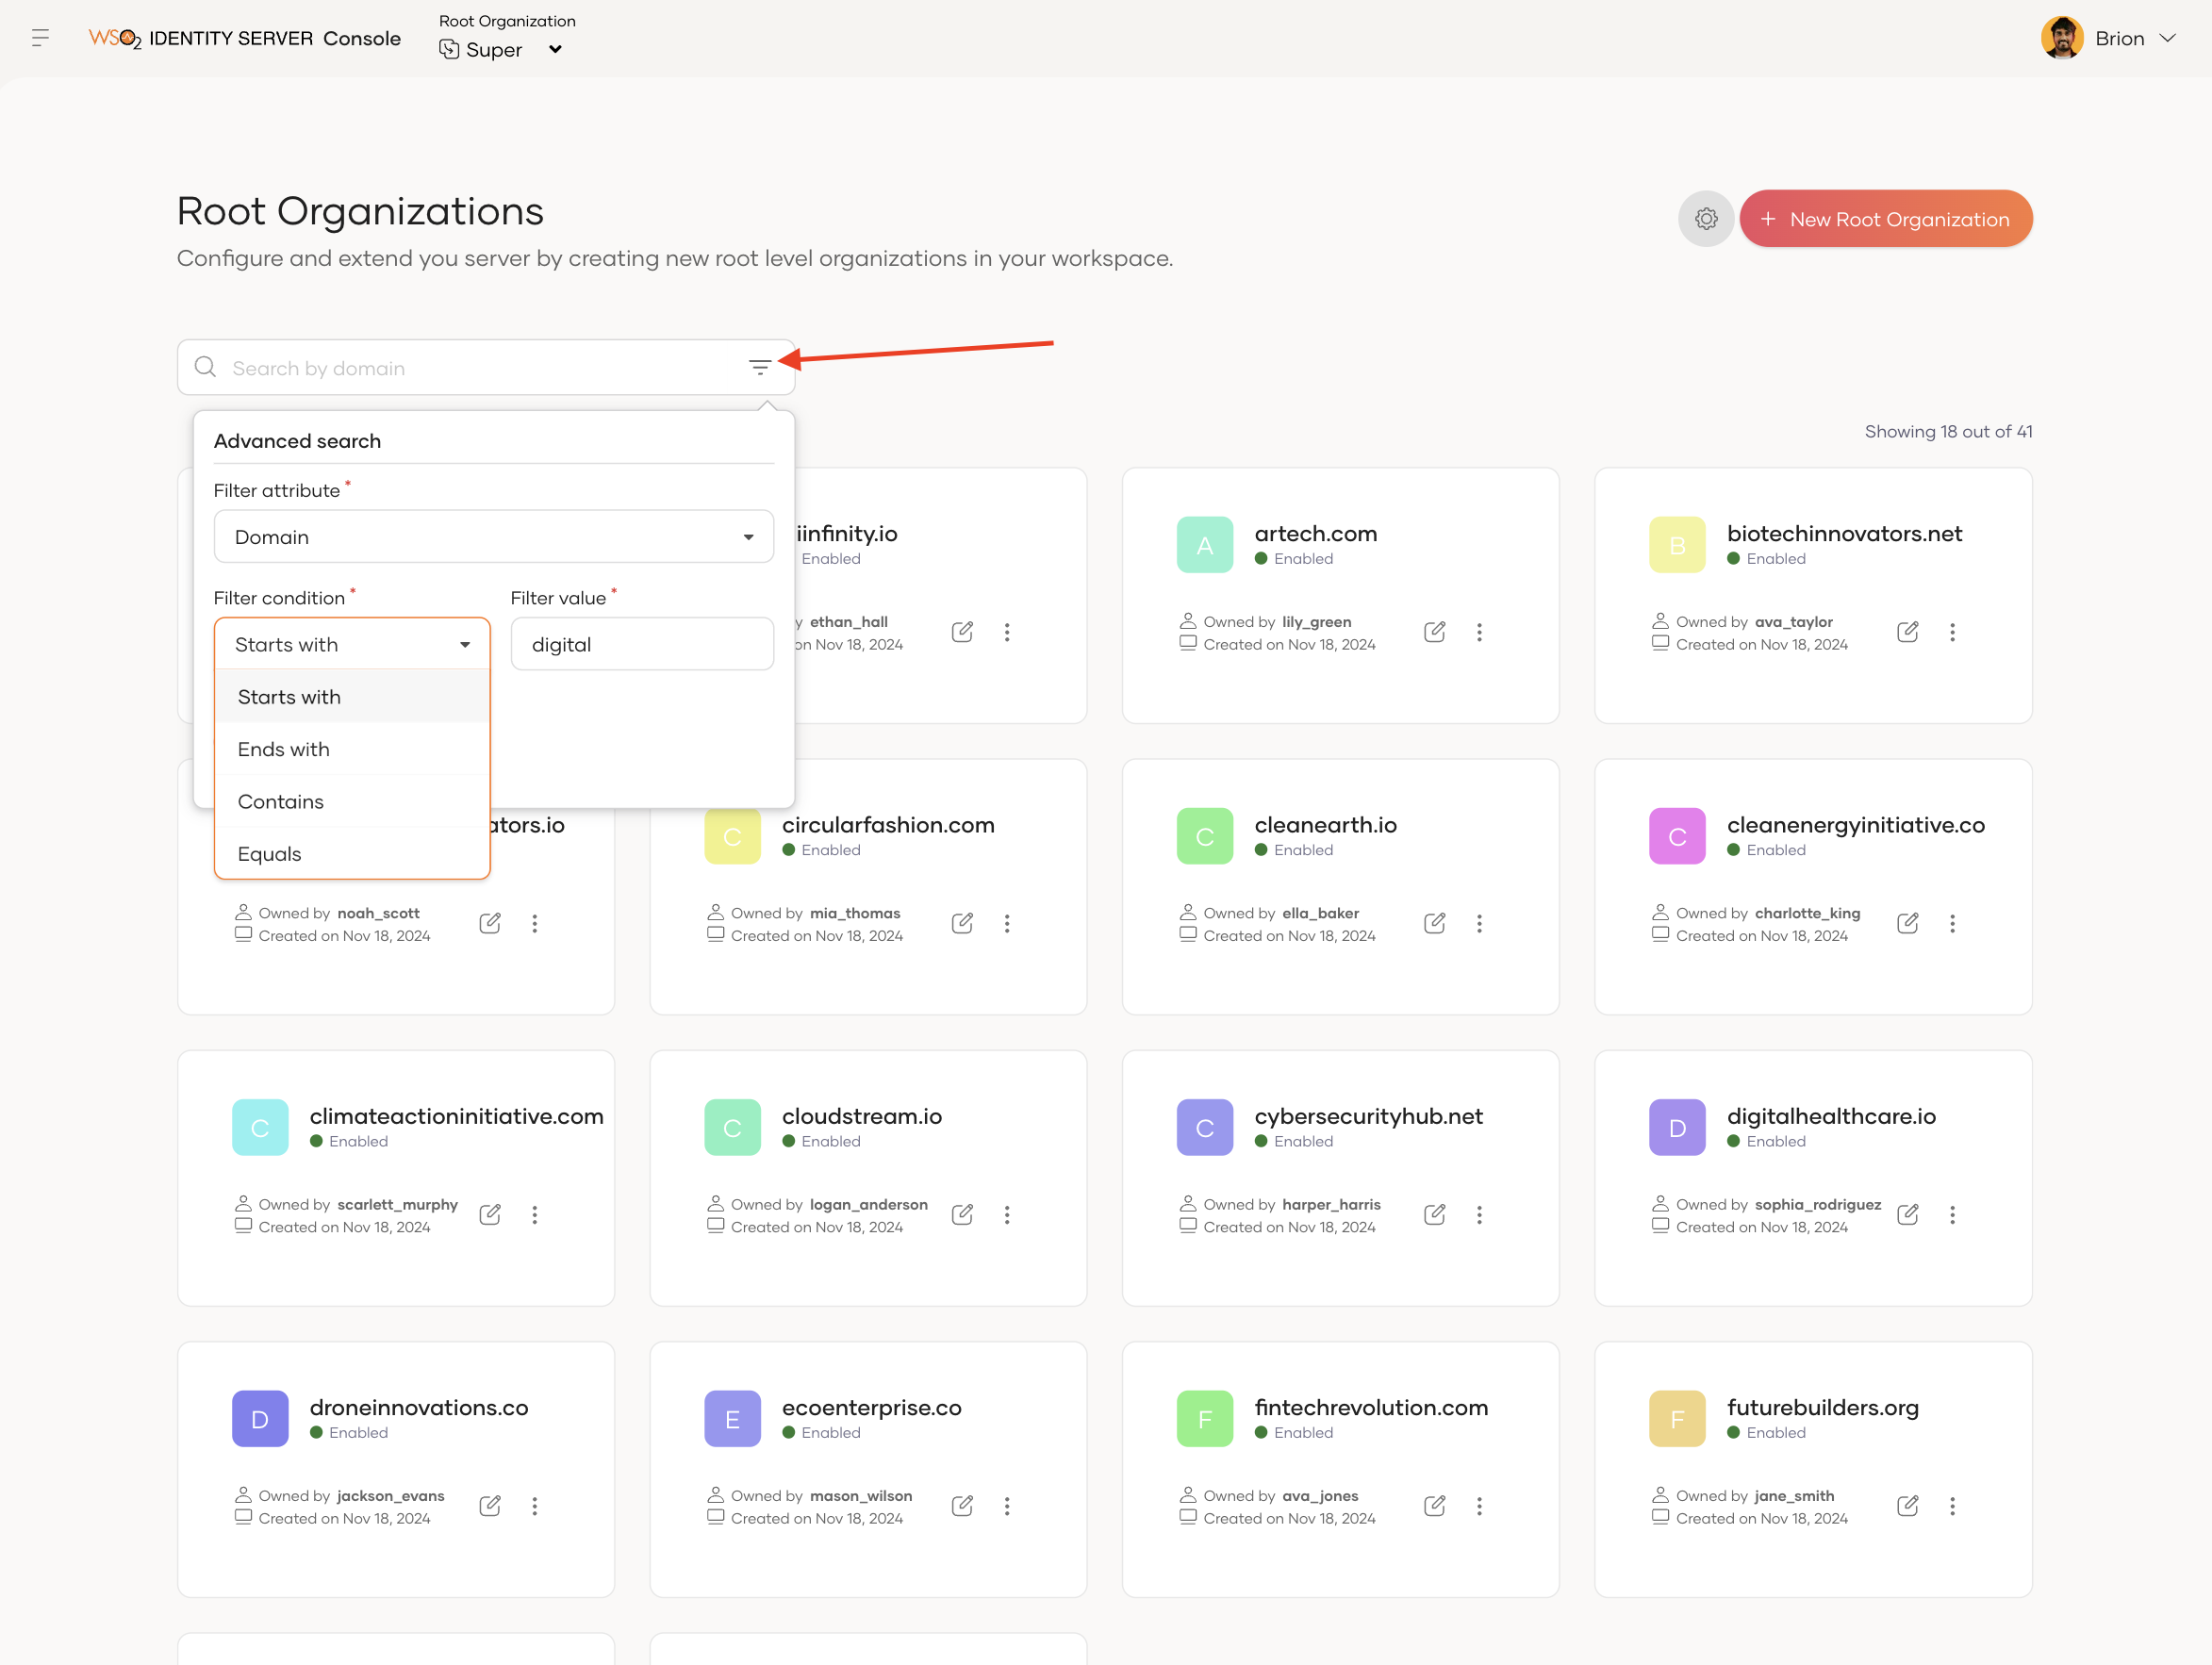Viewport: 2212px width, 1665px height.
Task: Open more options for biotechinnovators.net
Action: [1952, 632]
